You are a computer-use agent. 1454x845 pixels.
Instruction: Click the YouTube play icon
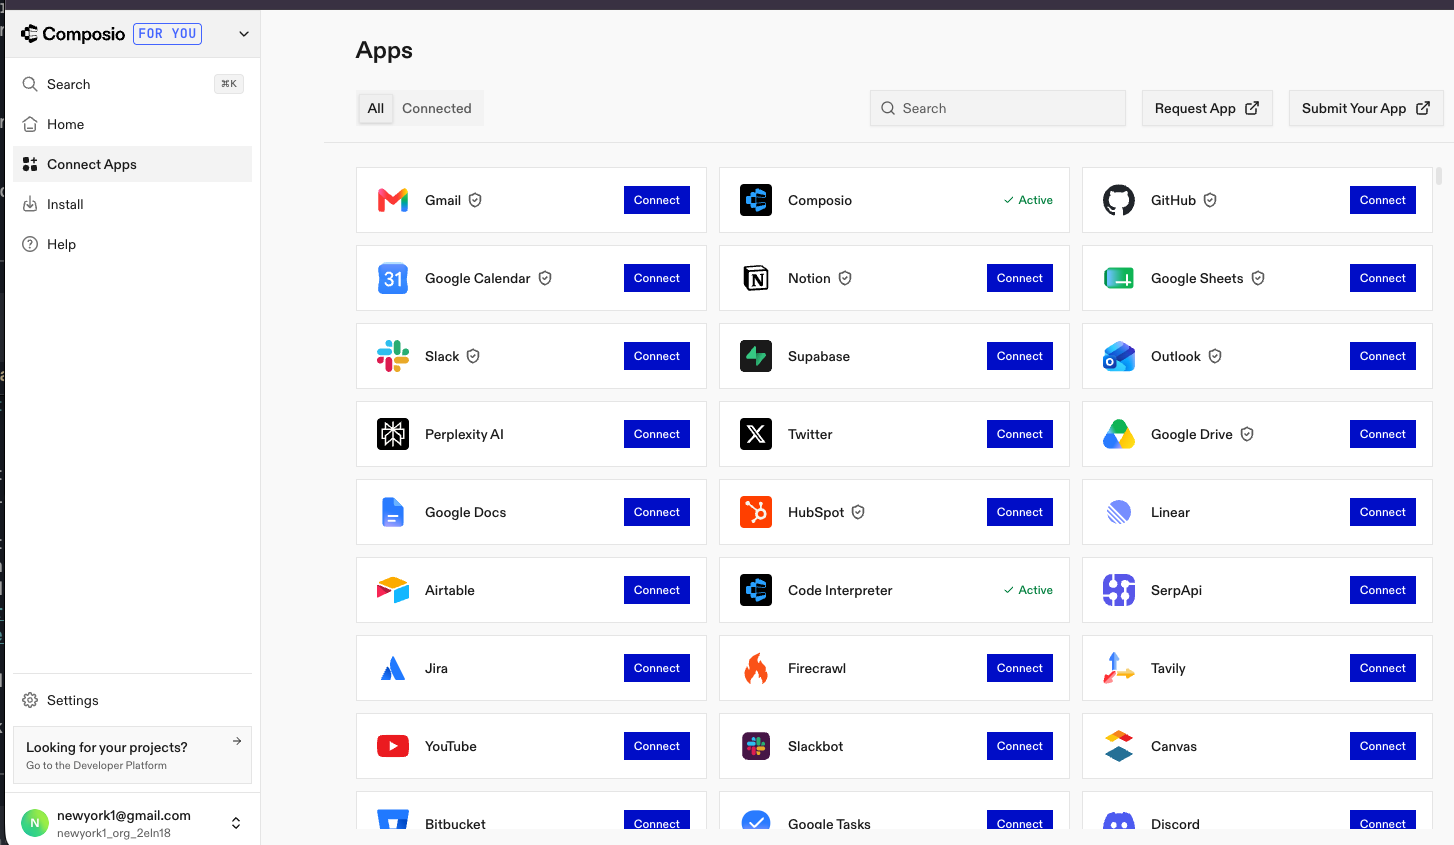[x=393, y=746]
